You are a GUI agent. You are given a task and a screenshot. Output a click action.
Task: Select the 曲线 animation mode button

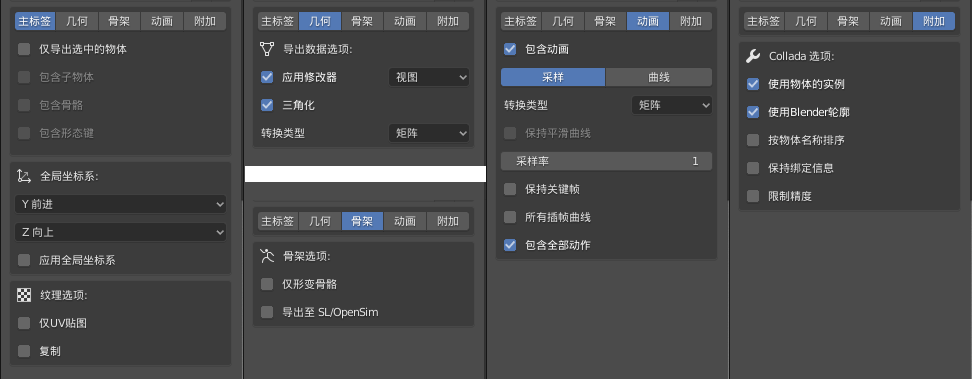coord(659,77)
